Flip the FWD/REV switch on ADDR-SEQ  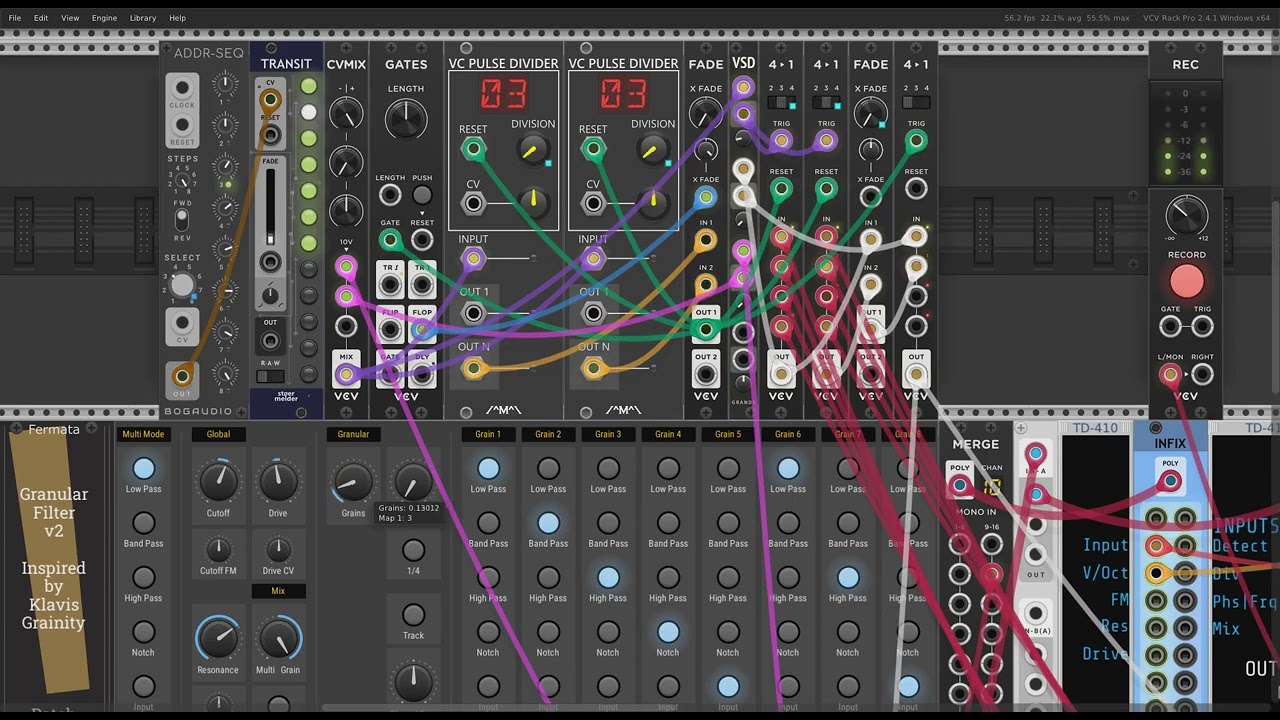tap(182, 217)
